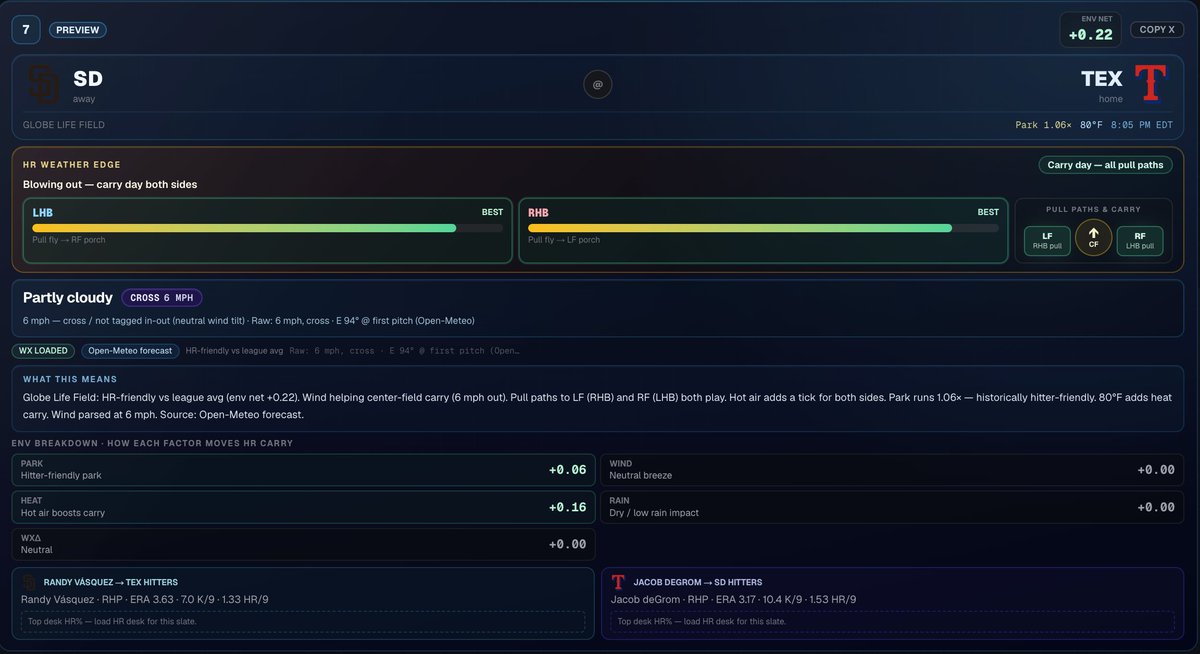Click the Partly cloudy heading
1200x654 pixels.
pos(67,297)
